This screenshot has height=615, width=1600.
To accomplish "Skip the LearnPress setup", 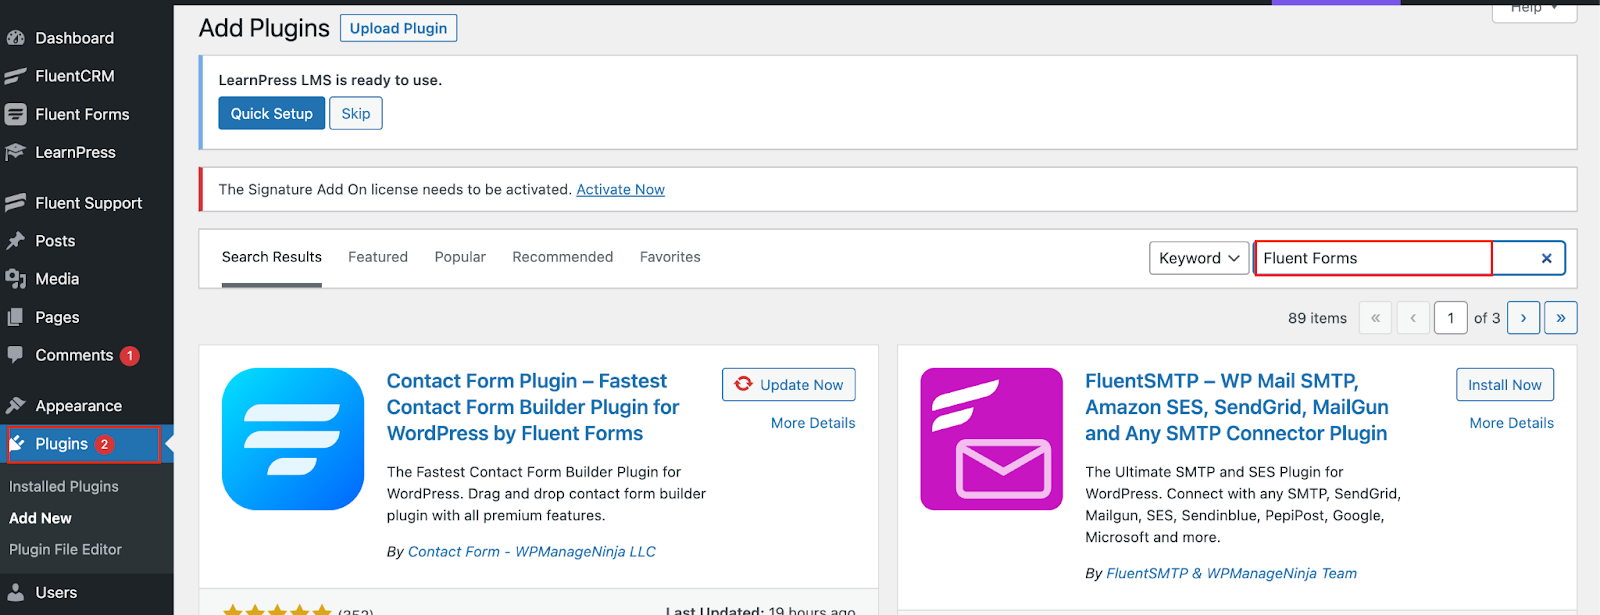I will 356,113.
